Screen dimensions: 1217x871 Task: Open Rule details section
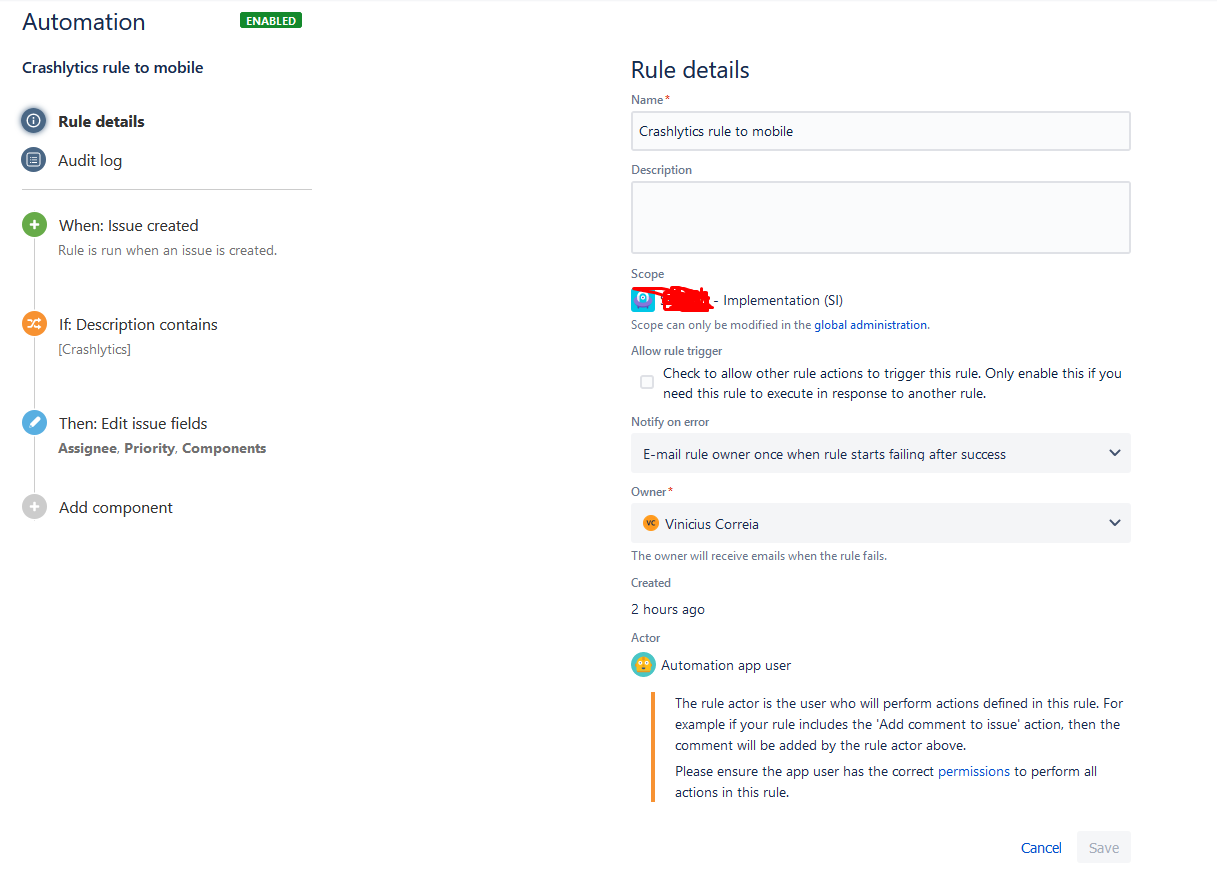coord(101,121)
